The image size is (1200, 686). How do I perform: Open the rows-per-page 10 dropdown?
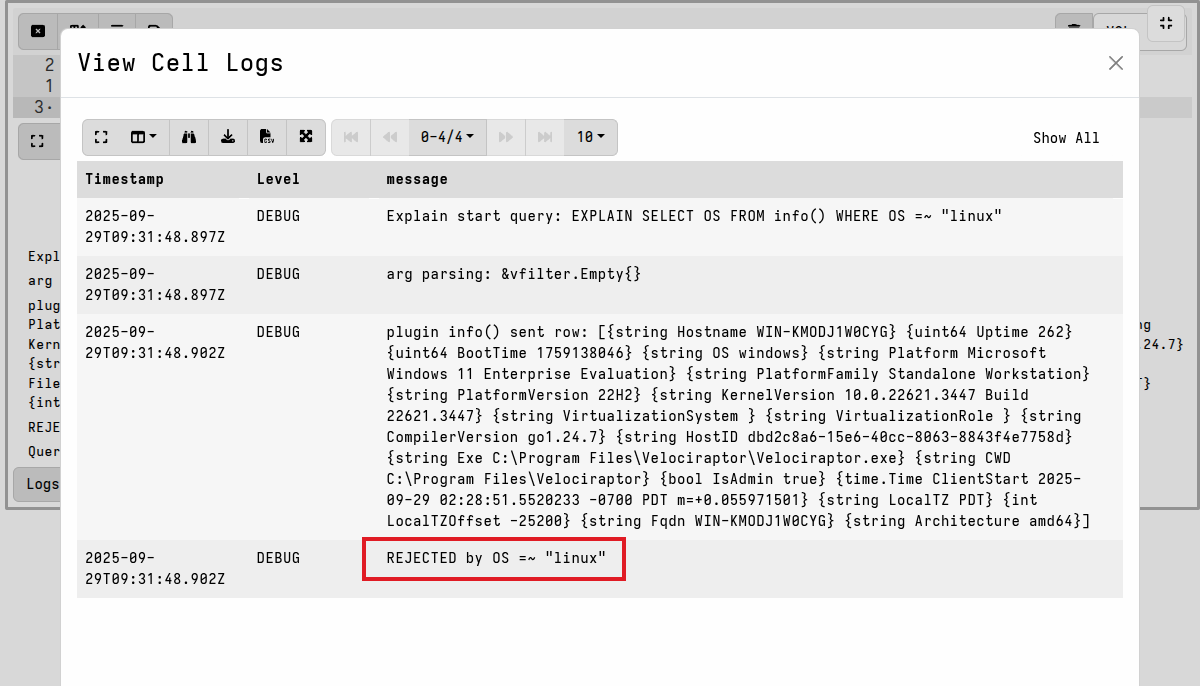click(x=591, y=137)
